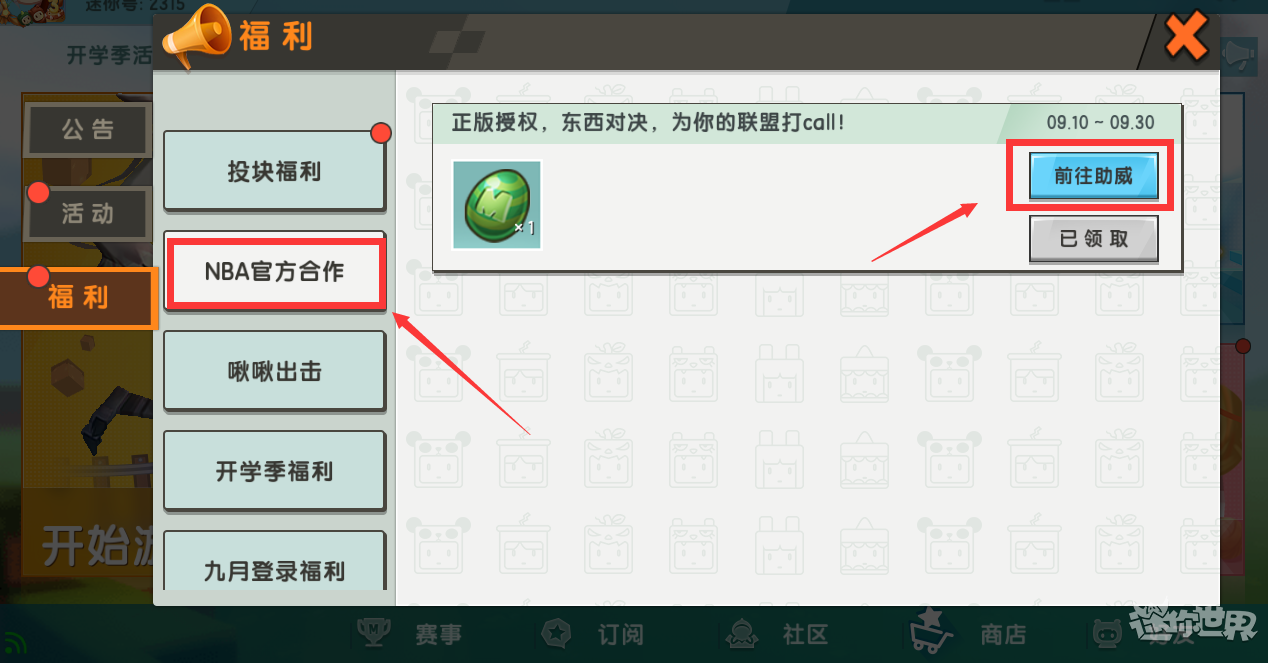Close the 福利 panel with orange X
This screenshot has height=663, width=1268.
(1187, 37)
